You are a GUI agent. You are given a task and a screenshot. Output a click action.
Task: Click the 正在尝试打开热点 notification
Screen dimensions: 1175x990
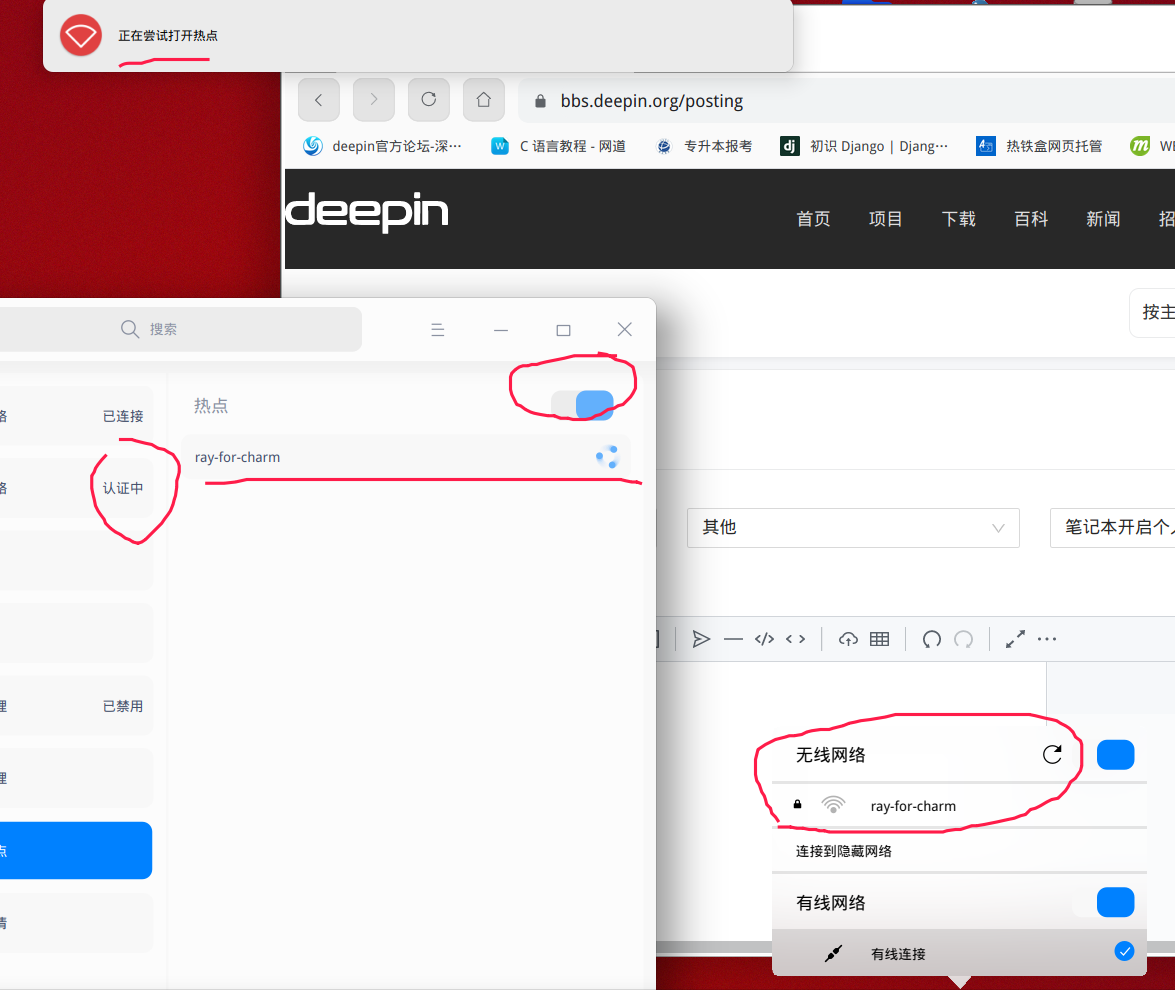(418, 35)
